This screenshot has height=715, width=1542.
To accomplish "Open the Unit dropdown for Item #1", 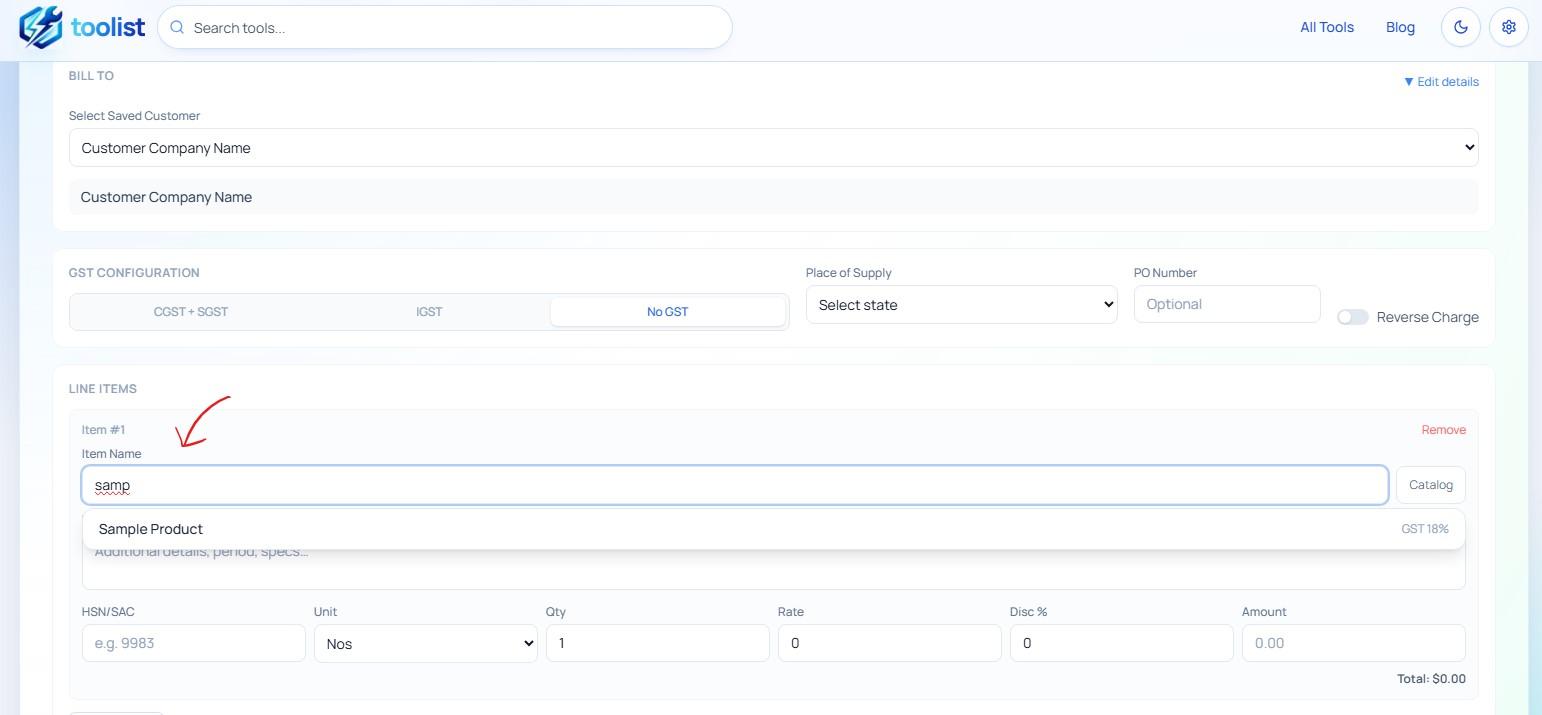I will pyautogui.click(x=425, y=643).
